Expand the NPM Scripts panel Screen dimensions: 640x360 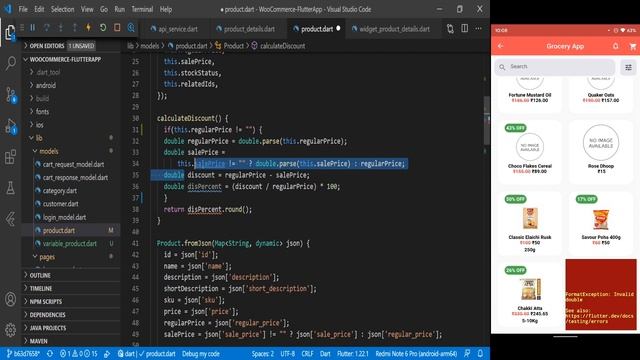click(x=46, y=302)
